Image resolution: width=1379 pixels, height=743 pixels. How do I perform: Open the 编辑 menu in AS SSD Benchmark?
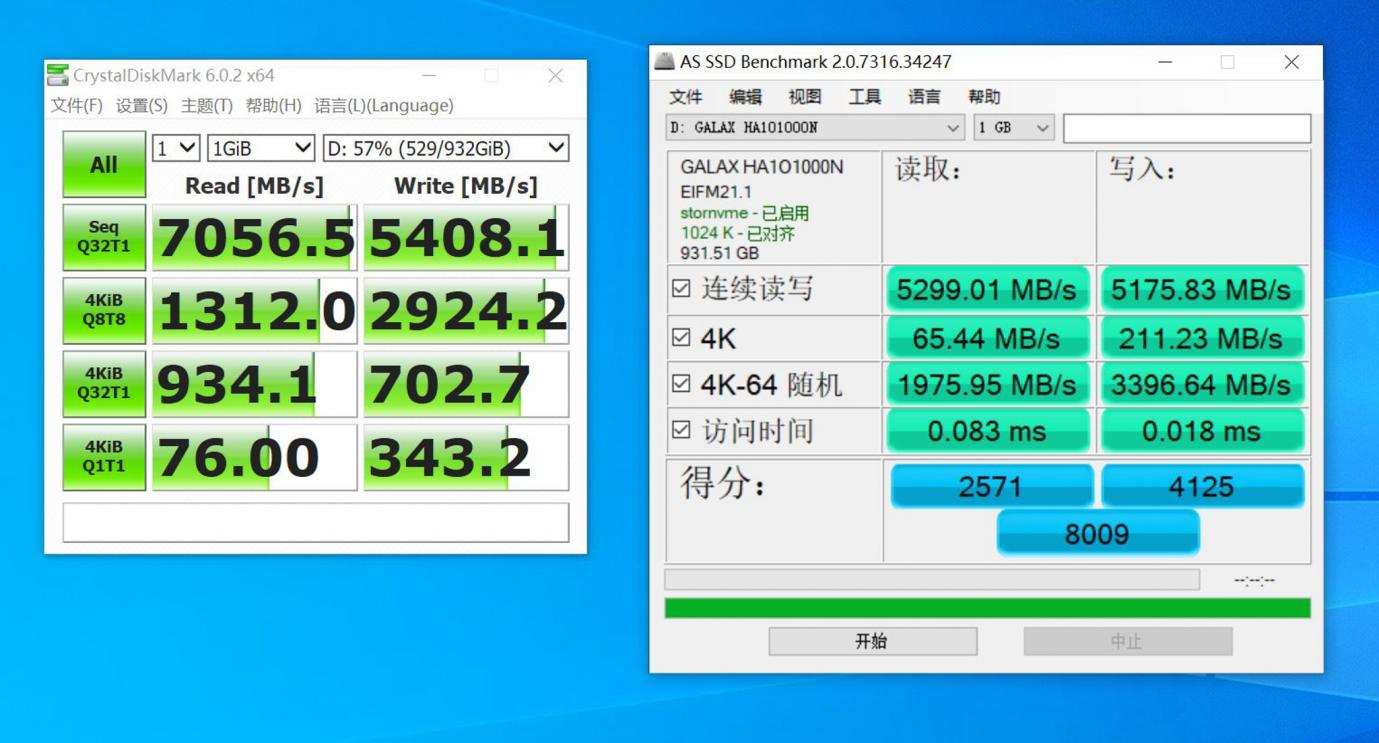(x=745, y=97)
